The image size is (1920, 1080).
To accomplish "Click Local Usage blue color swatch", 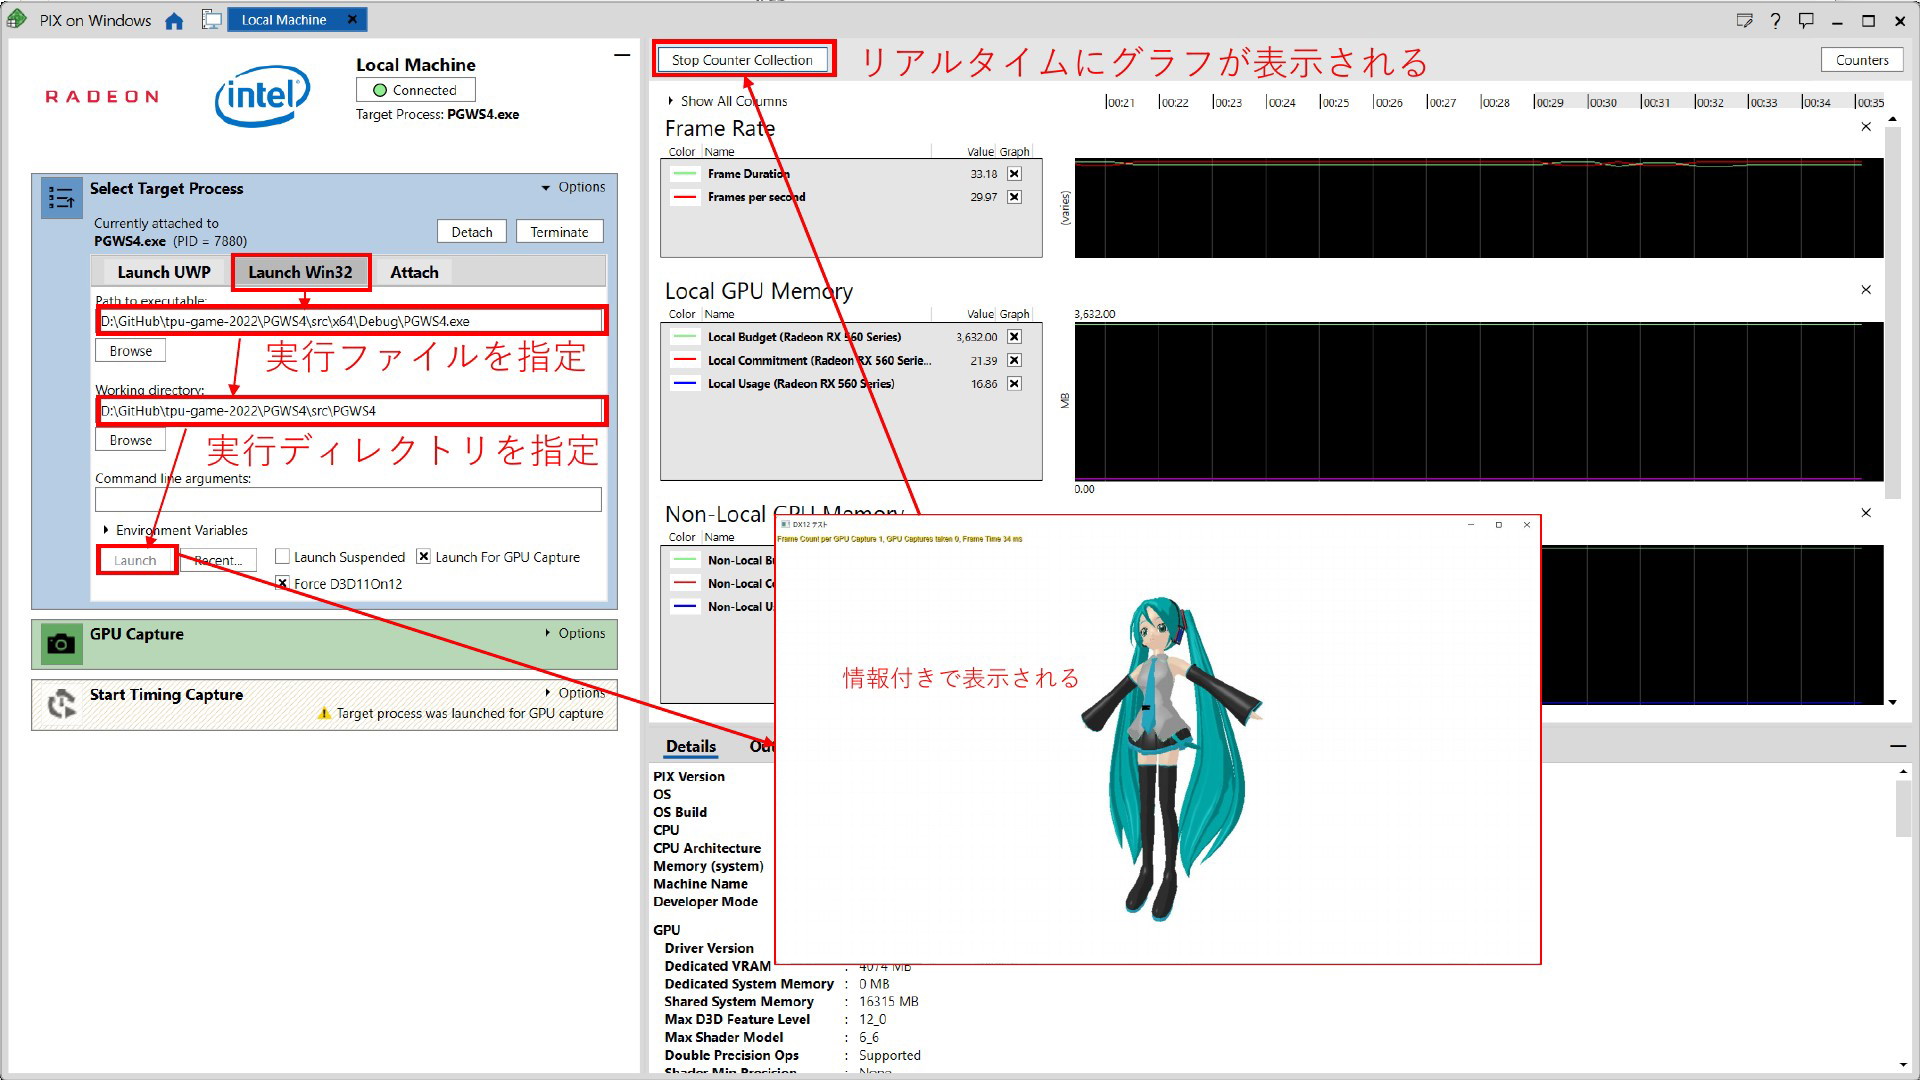I will (x=685, y=384).
